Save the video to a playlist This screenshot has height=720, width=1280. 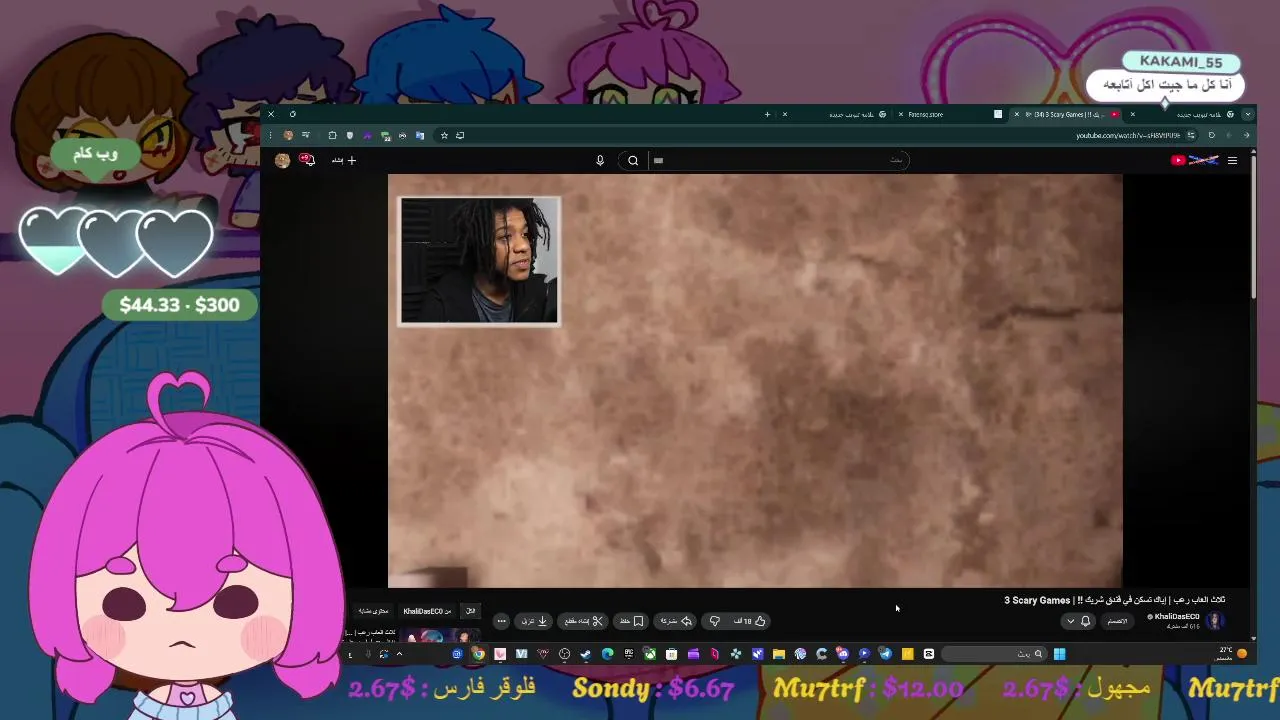pyautogui.click(x=631, y=621)
